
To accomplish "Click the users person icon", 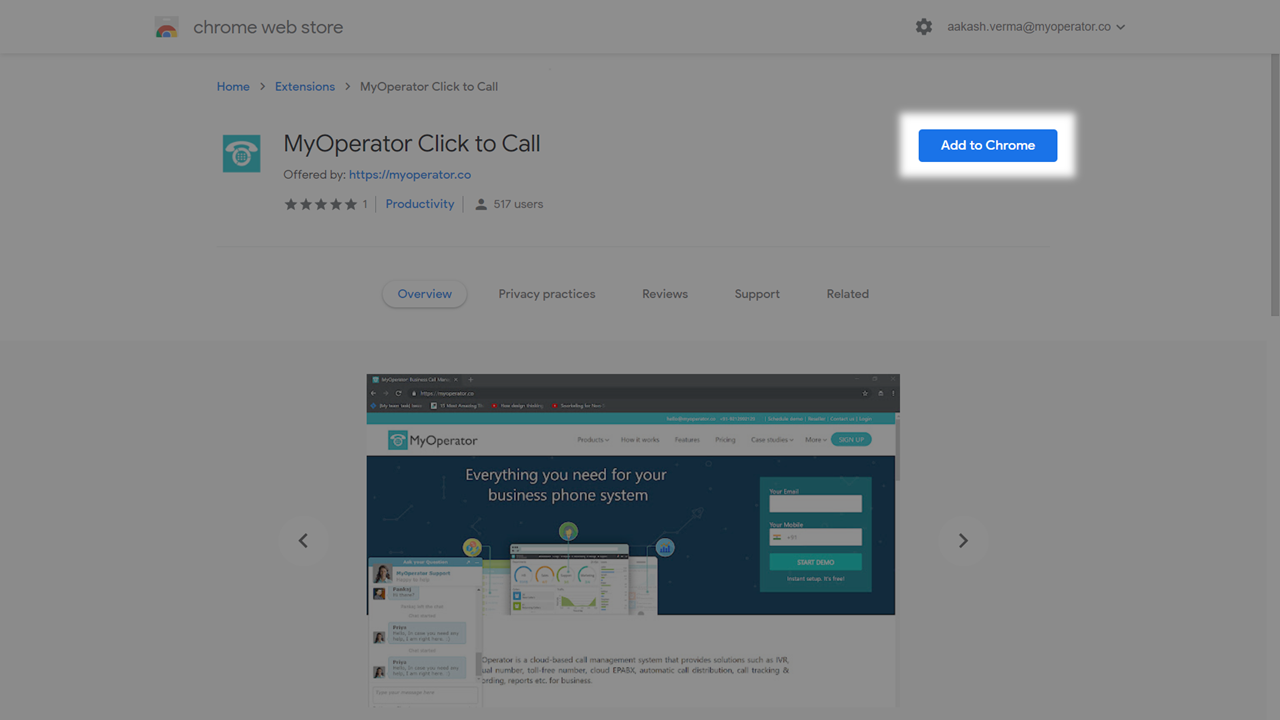I will (x=481, y=204).
